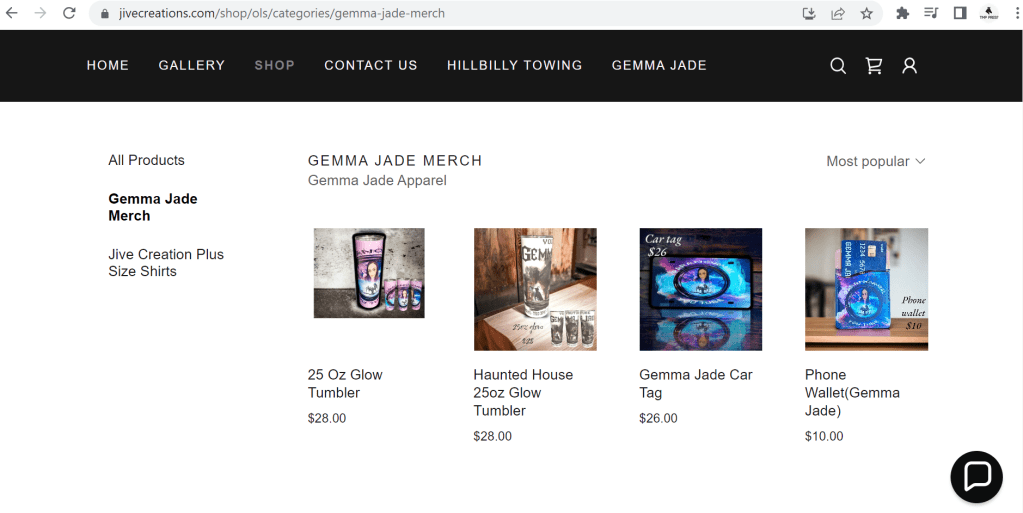Toggle the browser side panel
This screenshot has width=1023, height=513.
959,13
